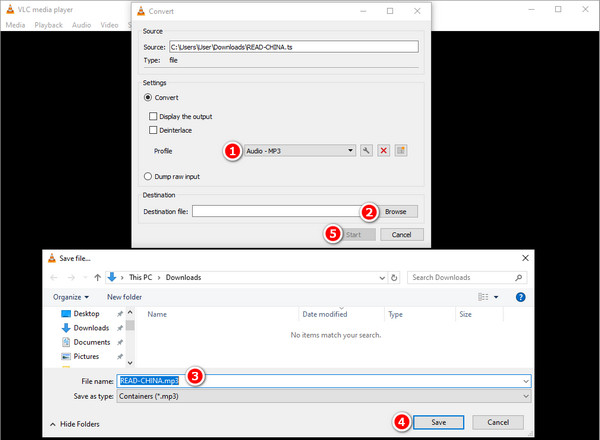
Task: Select Documents in the navigation pane
Action: click(x=92, y=342)
